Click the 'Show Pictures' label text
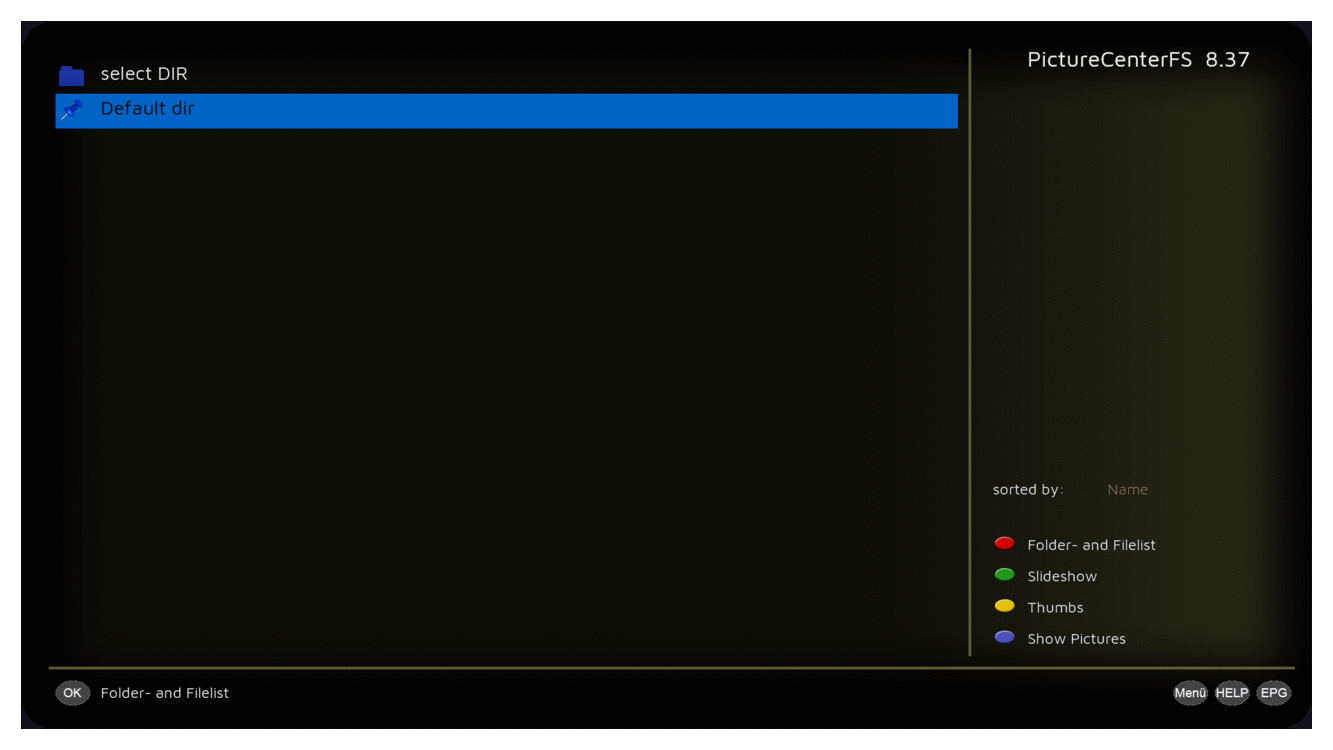This screenshot has width=1333, height=750. [1076, 639]
